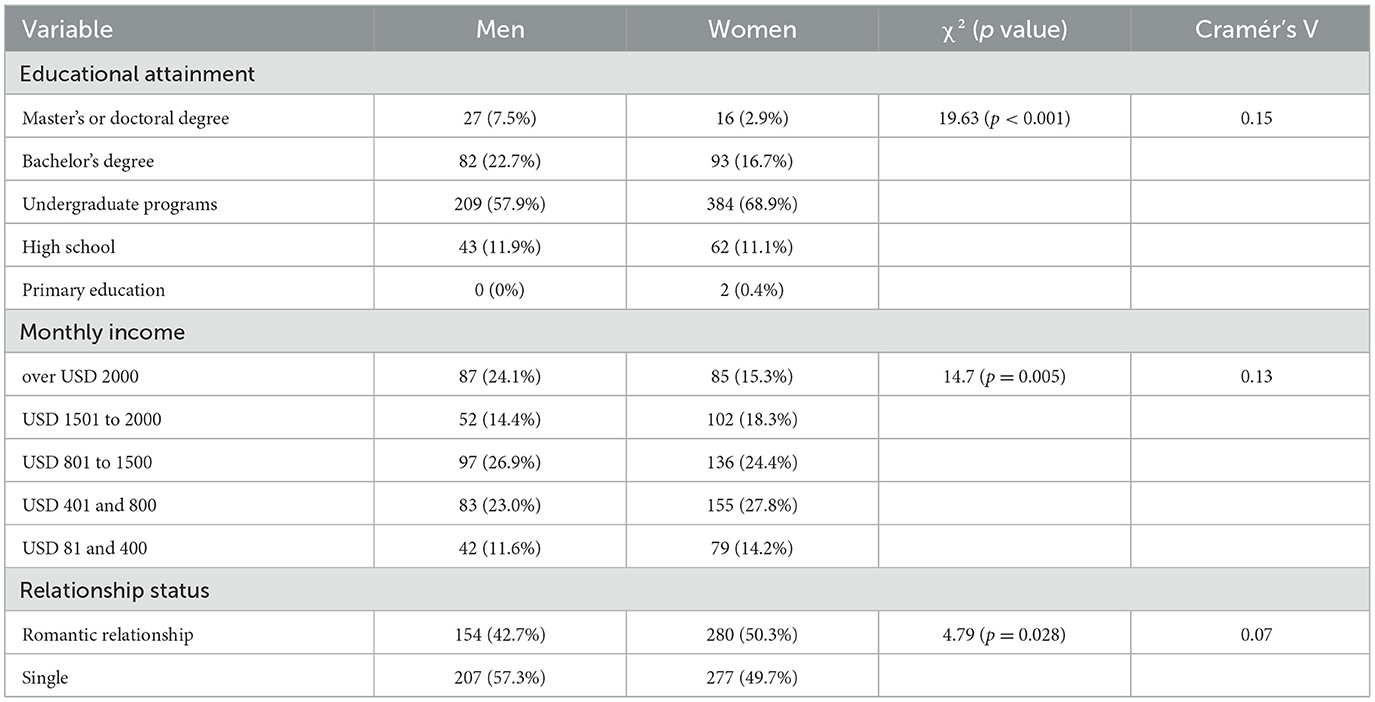
Task: Click the Monthly income section heading
Action: [103, 332]
